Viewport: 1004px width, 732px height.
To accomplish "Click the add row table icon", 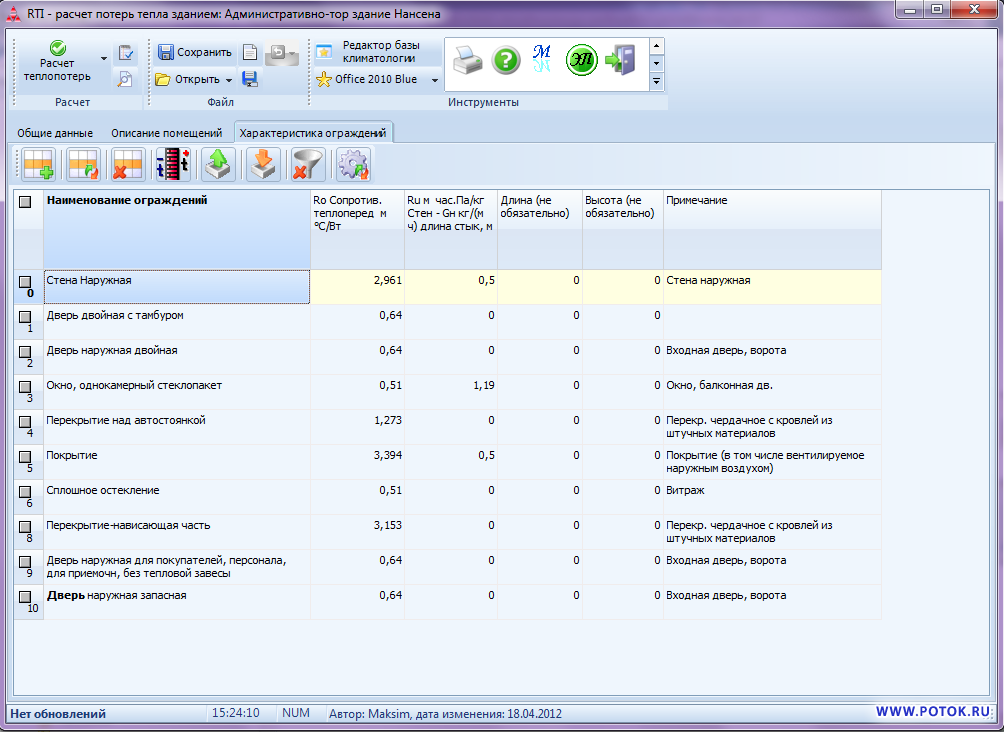I will [x=39, y=164].
